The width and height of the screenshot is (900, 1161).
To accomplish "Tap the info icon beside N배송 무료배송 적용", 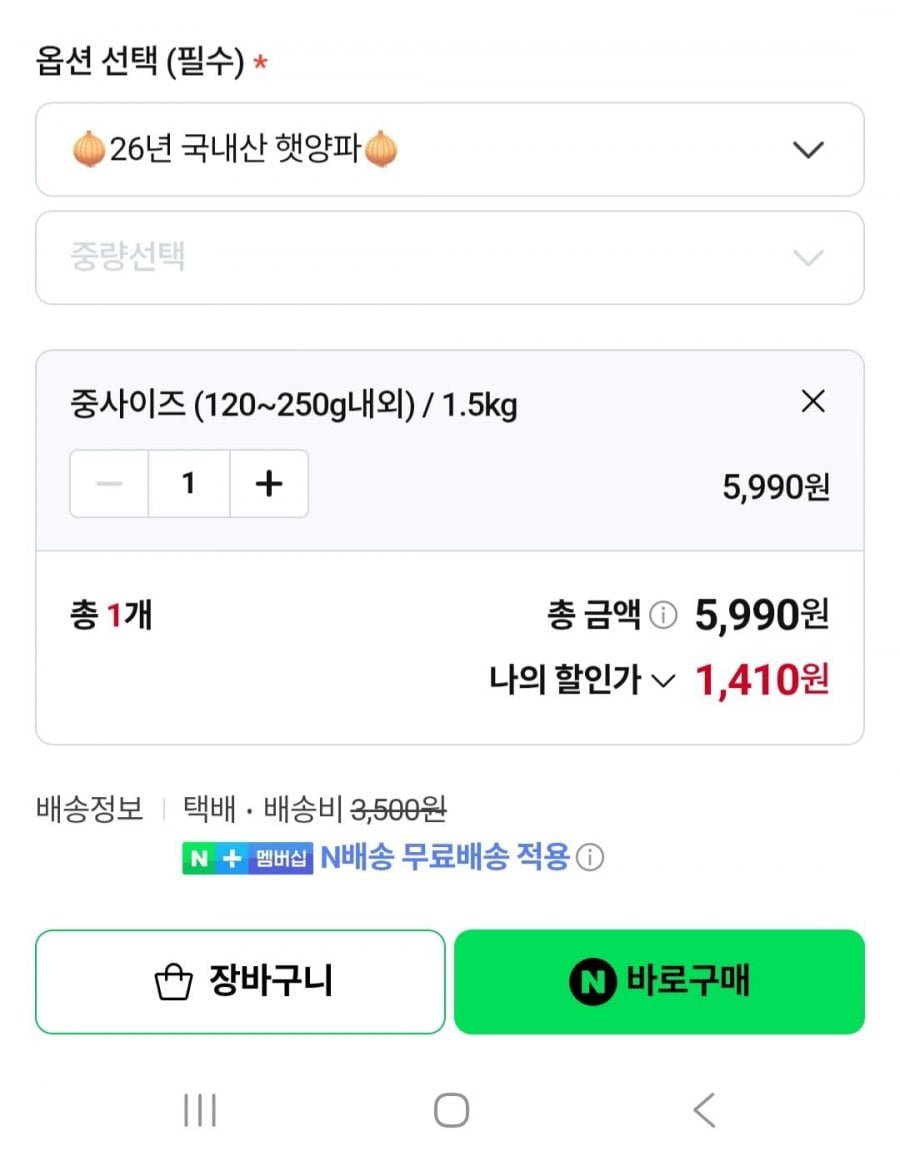I will (x=590, y=857).
